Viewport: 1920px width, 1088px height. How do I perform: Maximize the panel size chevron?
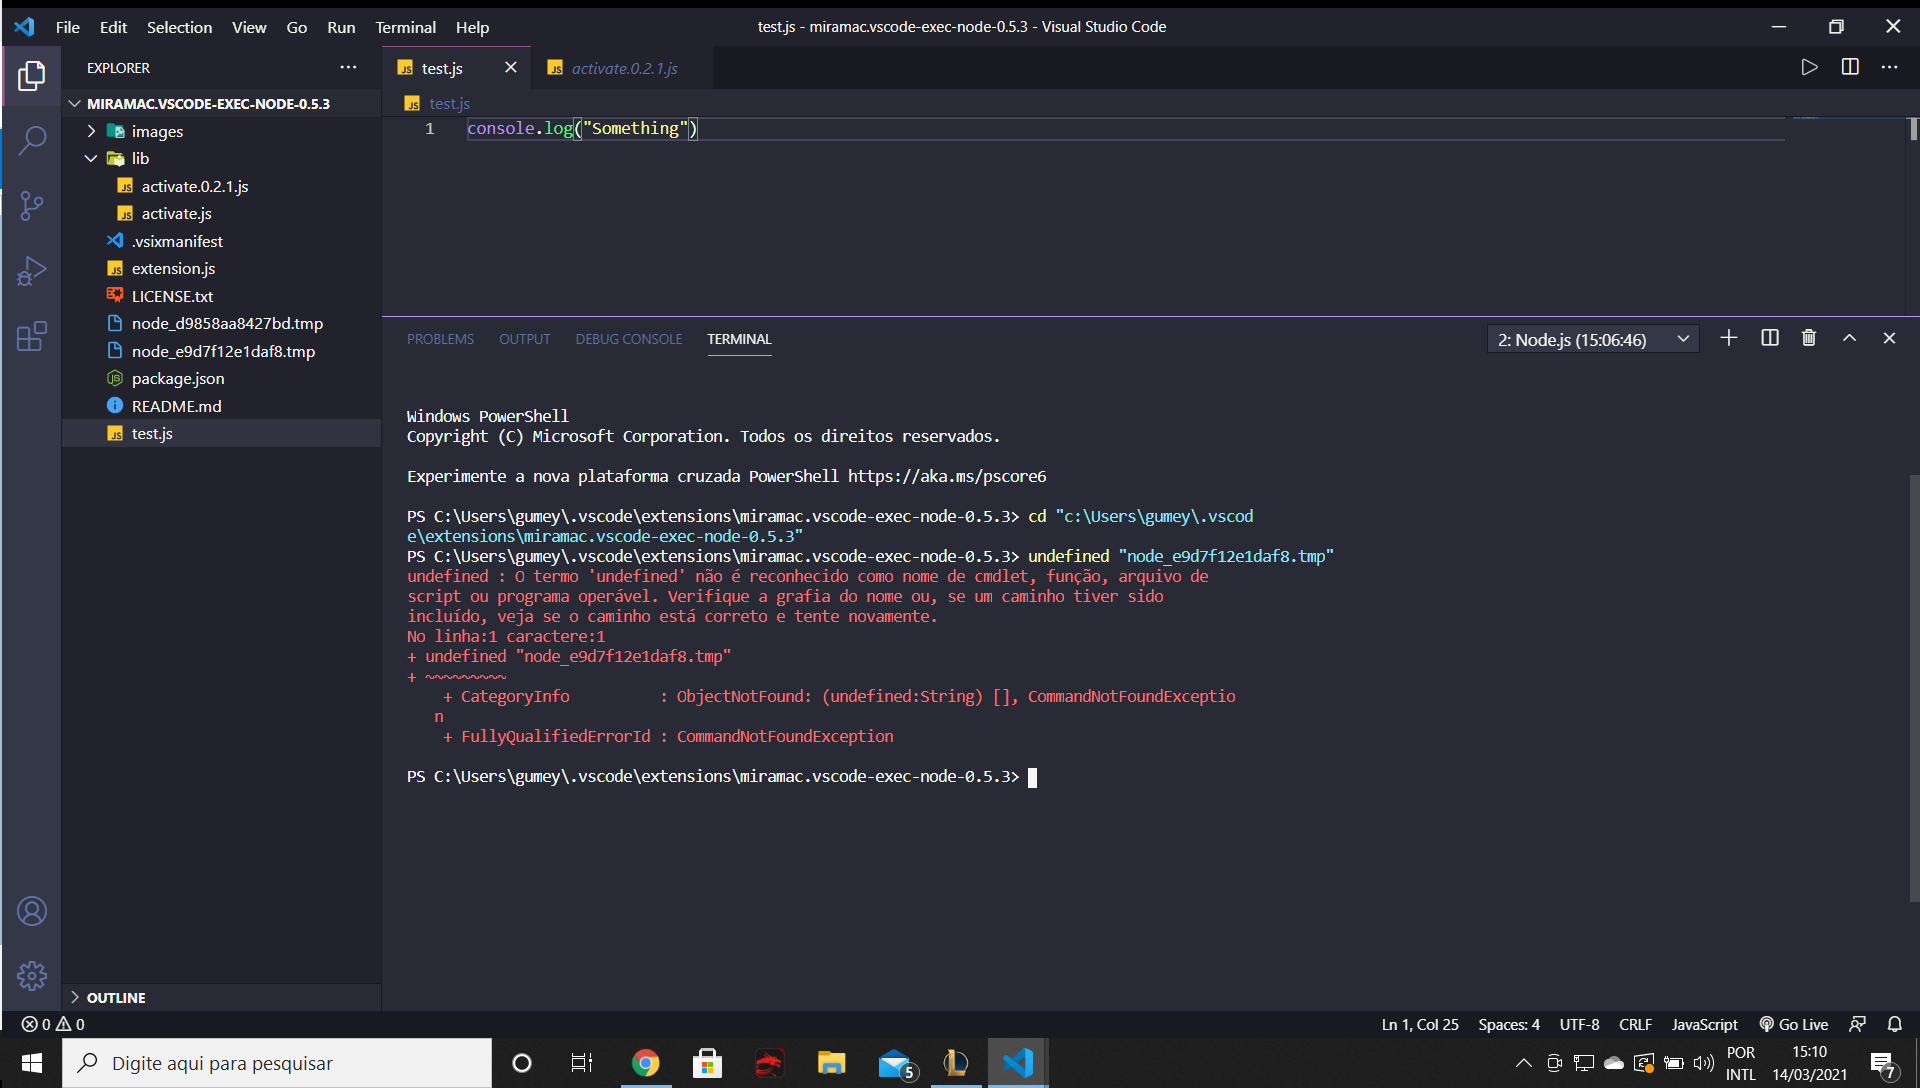[x=1850, y=338]
